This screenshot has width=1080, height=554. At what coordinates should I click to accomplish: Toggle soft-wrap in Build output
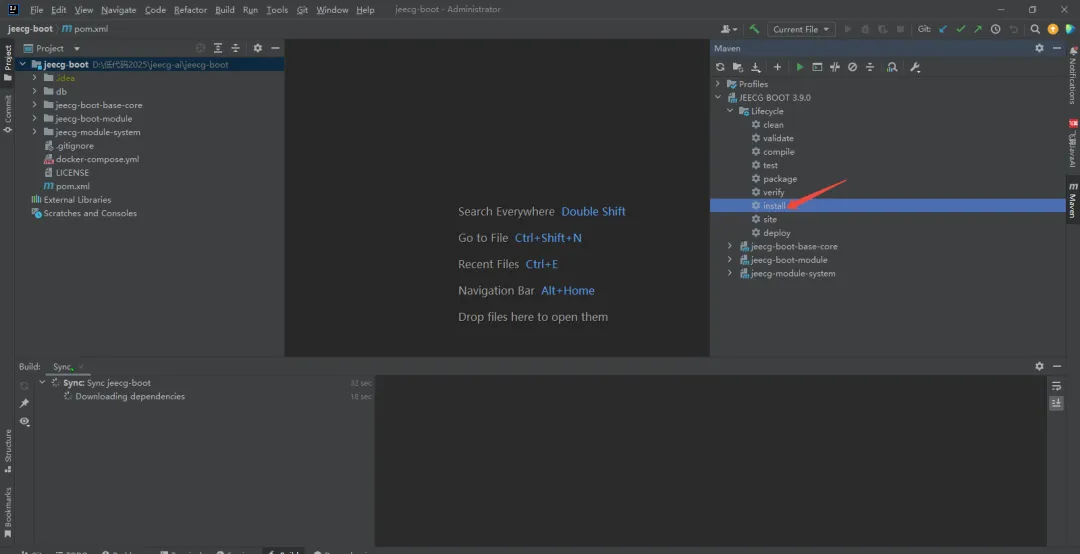click(x=1057, y=386)
